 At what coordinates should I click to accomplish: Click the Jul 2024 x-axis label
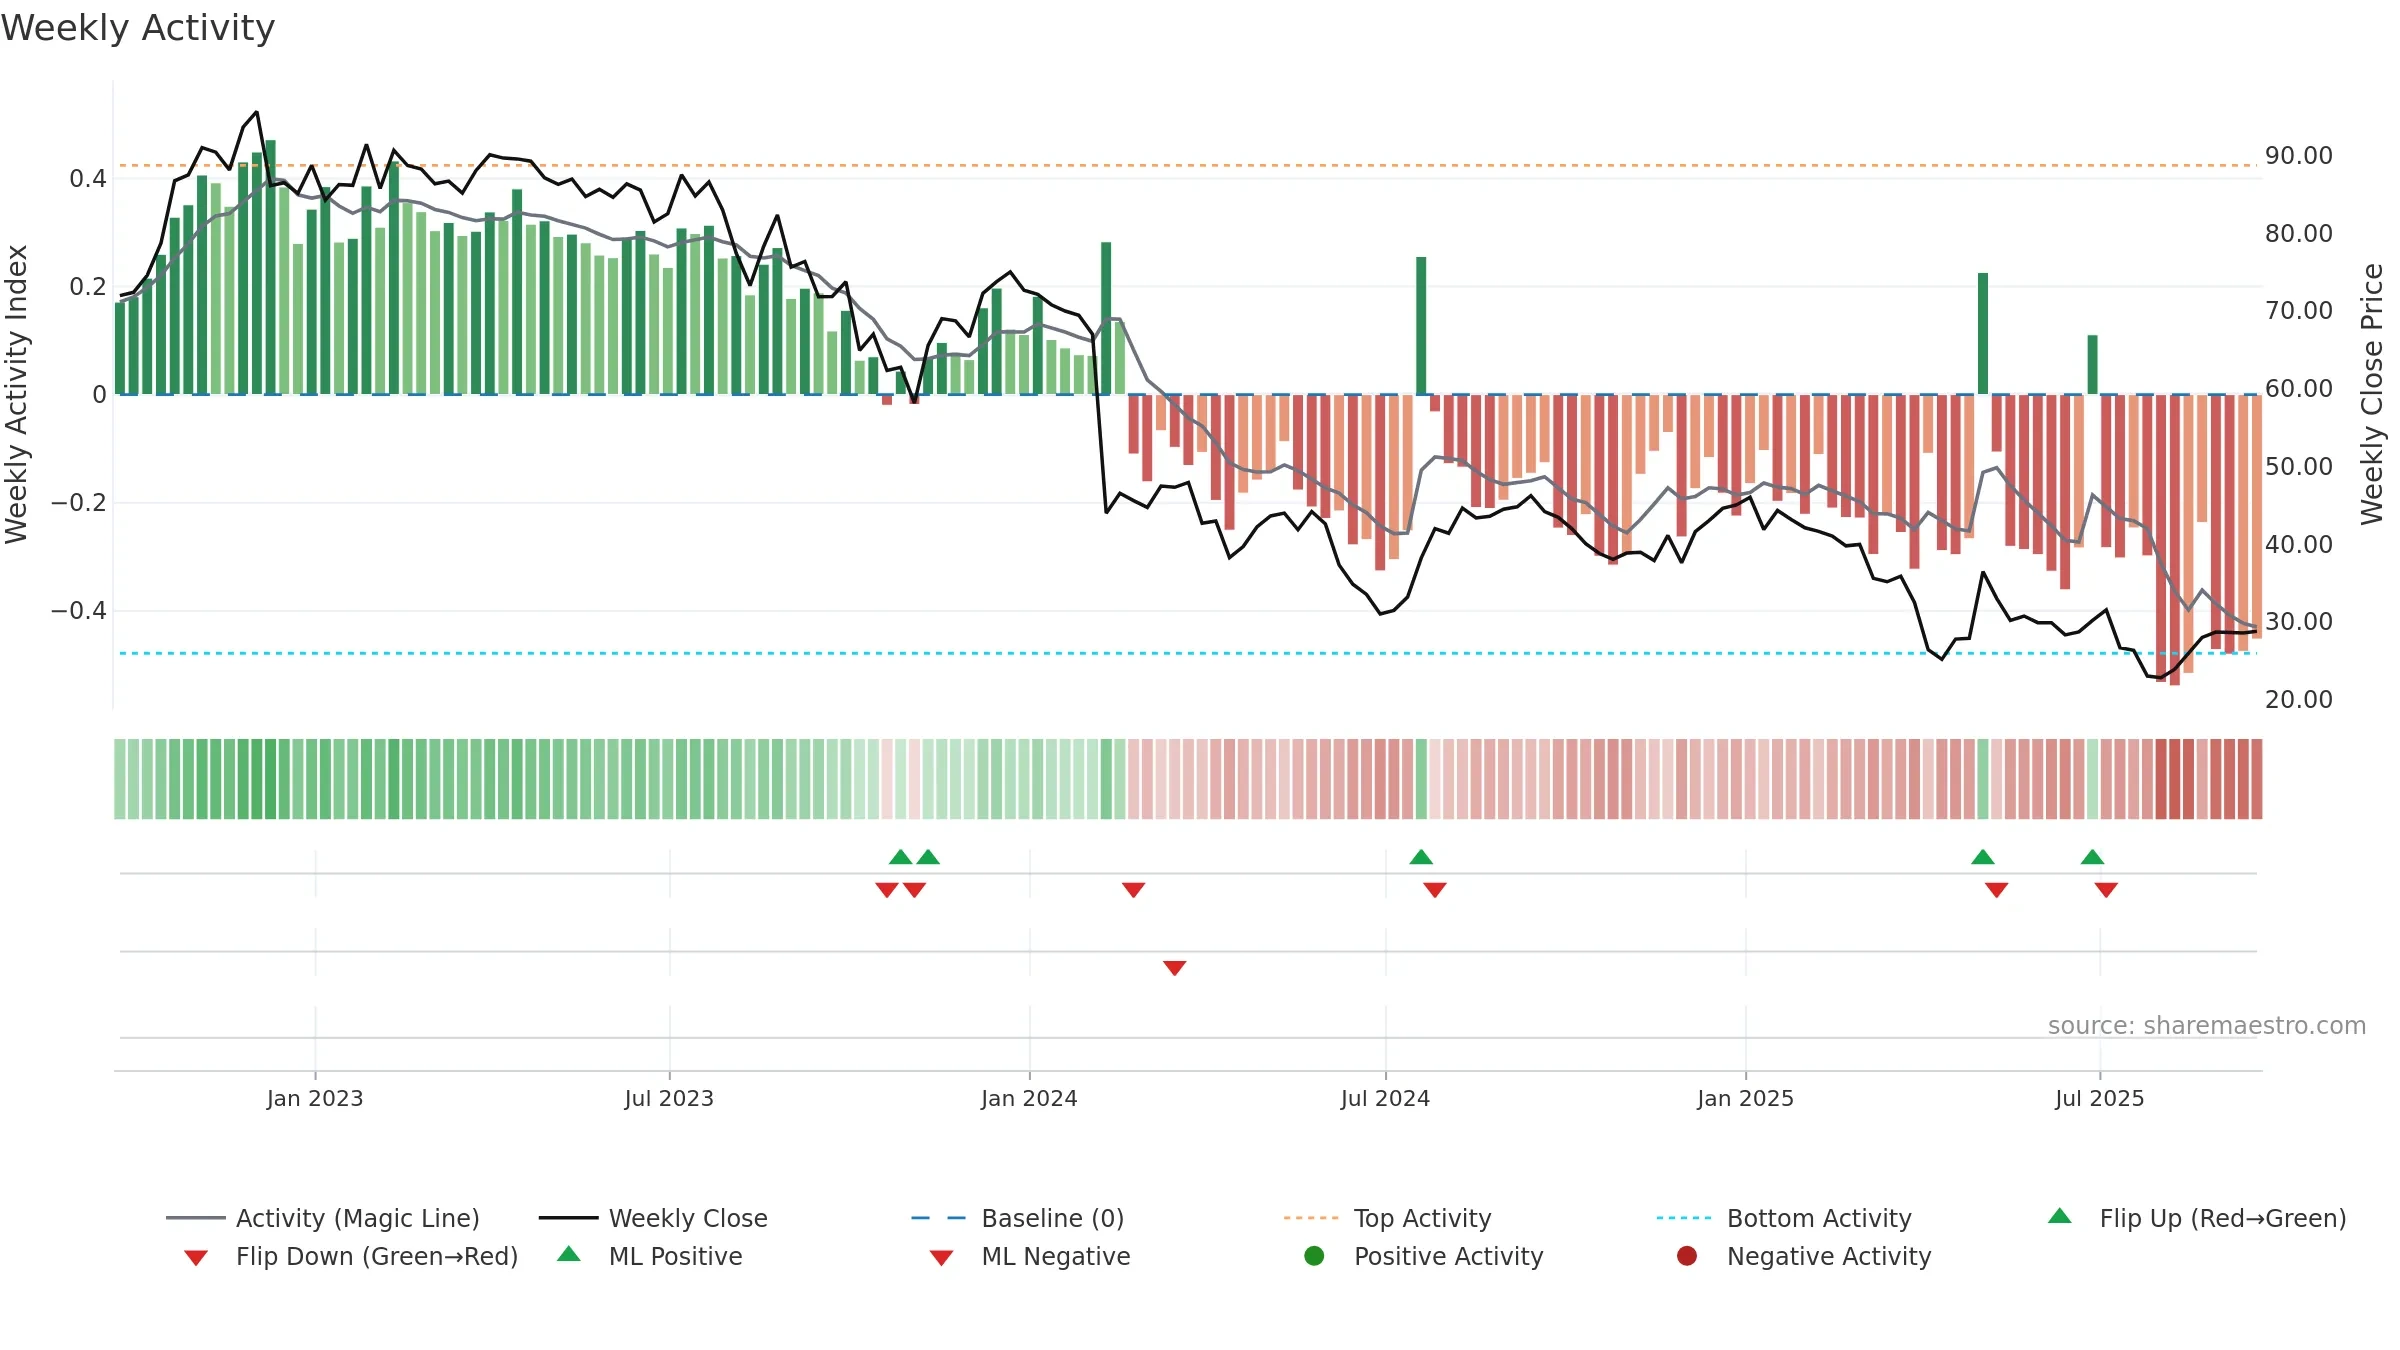(1386, 1099)
